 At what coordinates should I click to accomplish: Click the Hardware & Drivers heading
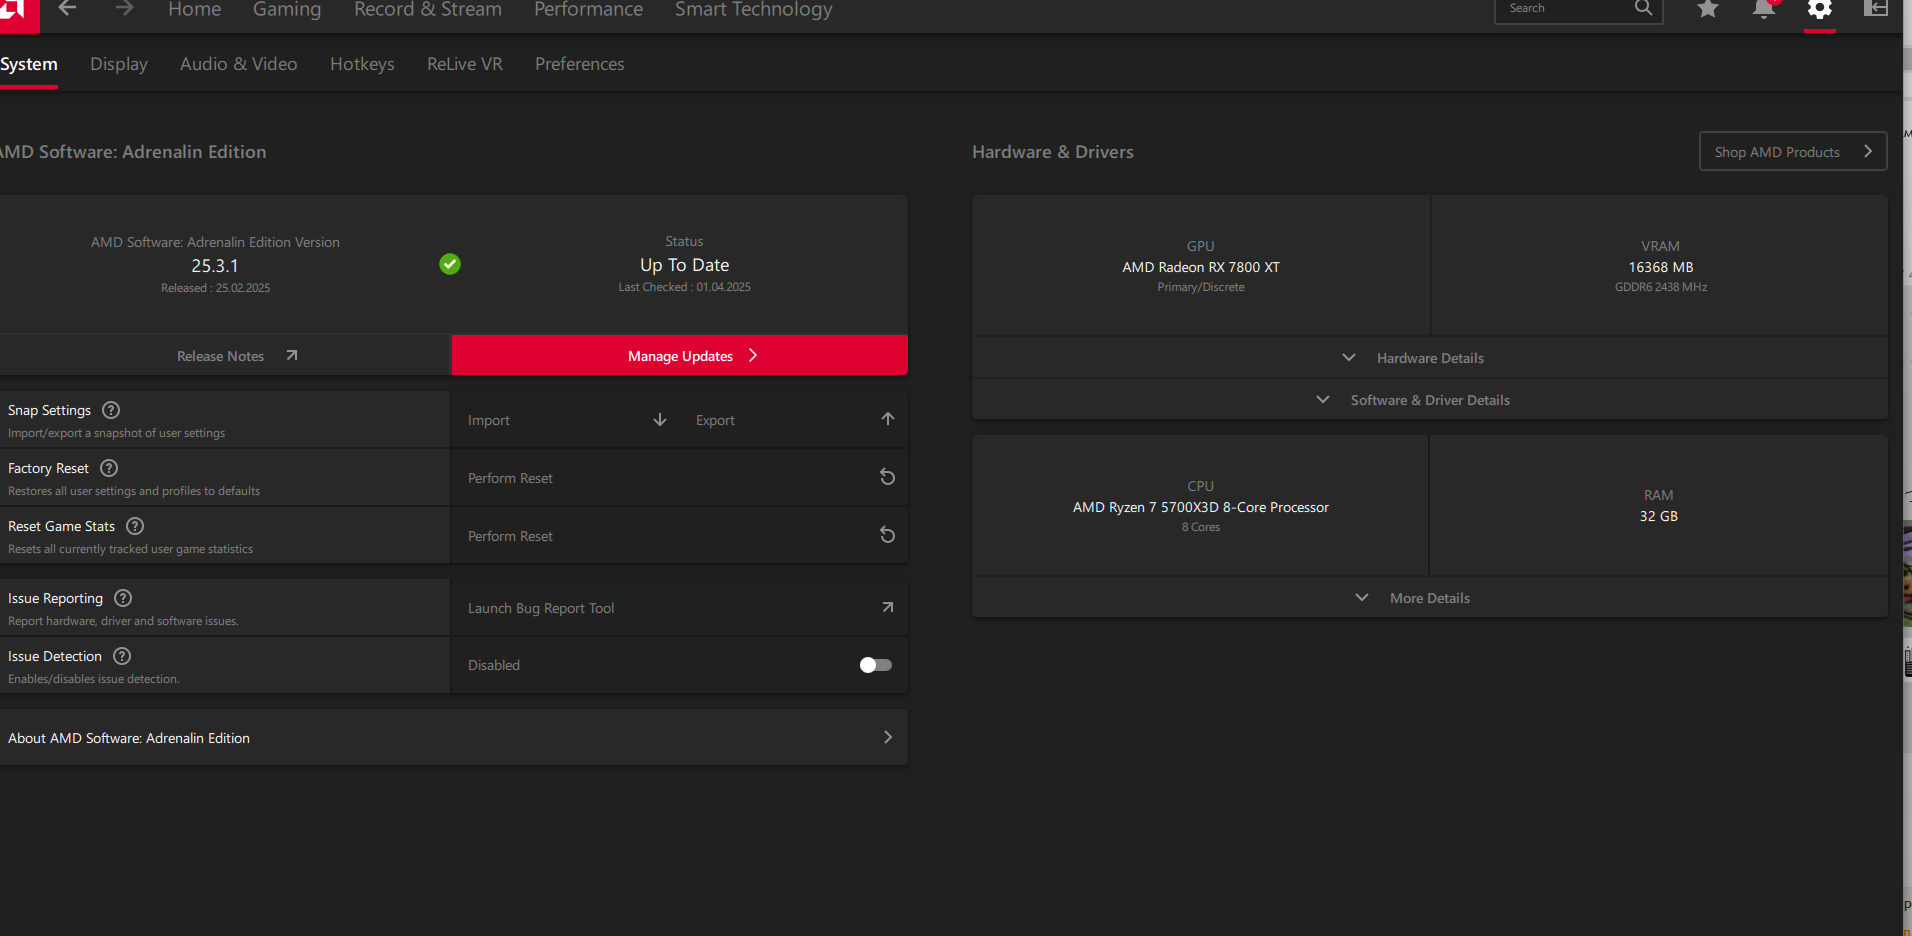pyautogui.click(x=1053, y=152)
